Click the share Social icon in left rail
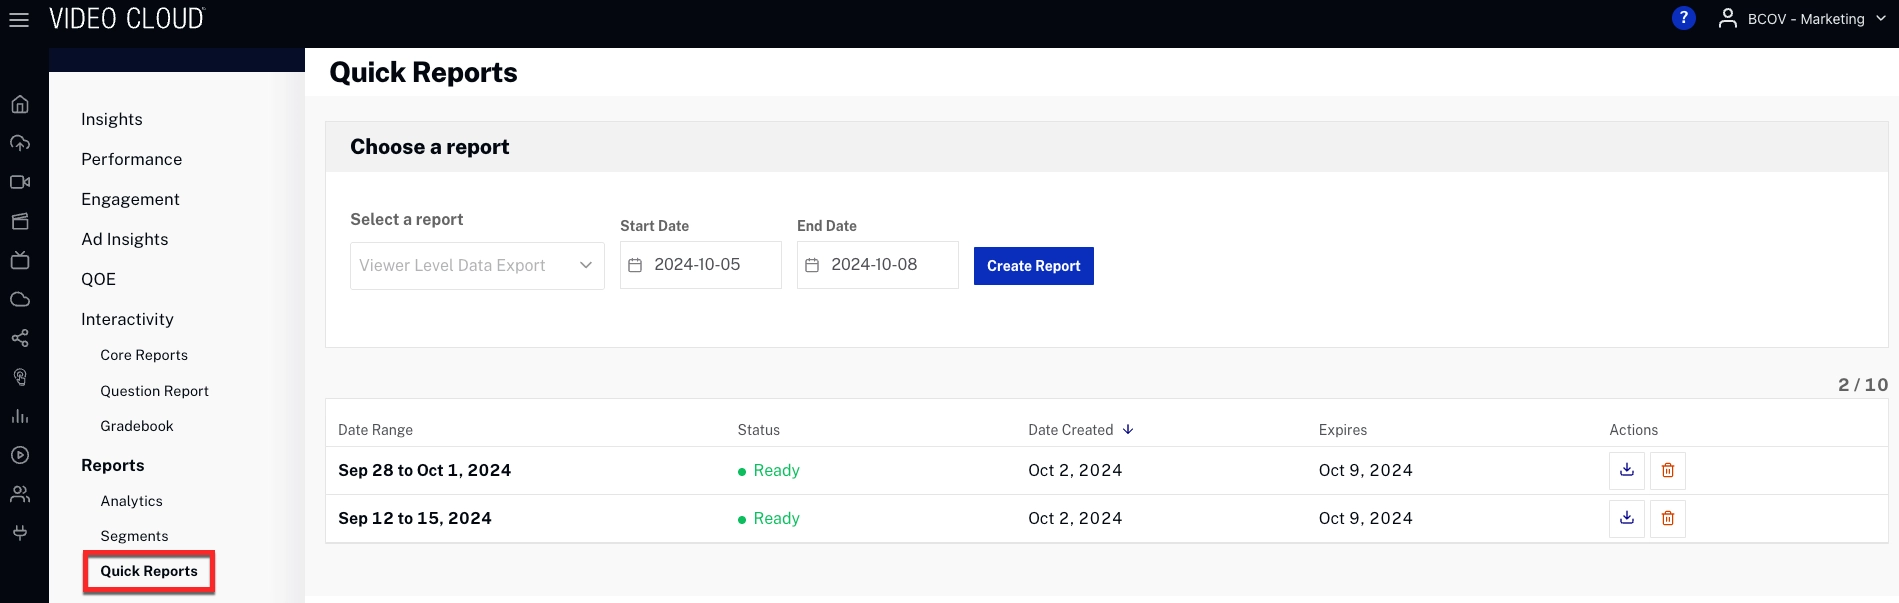1899x603 pixels. 20,338
